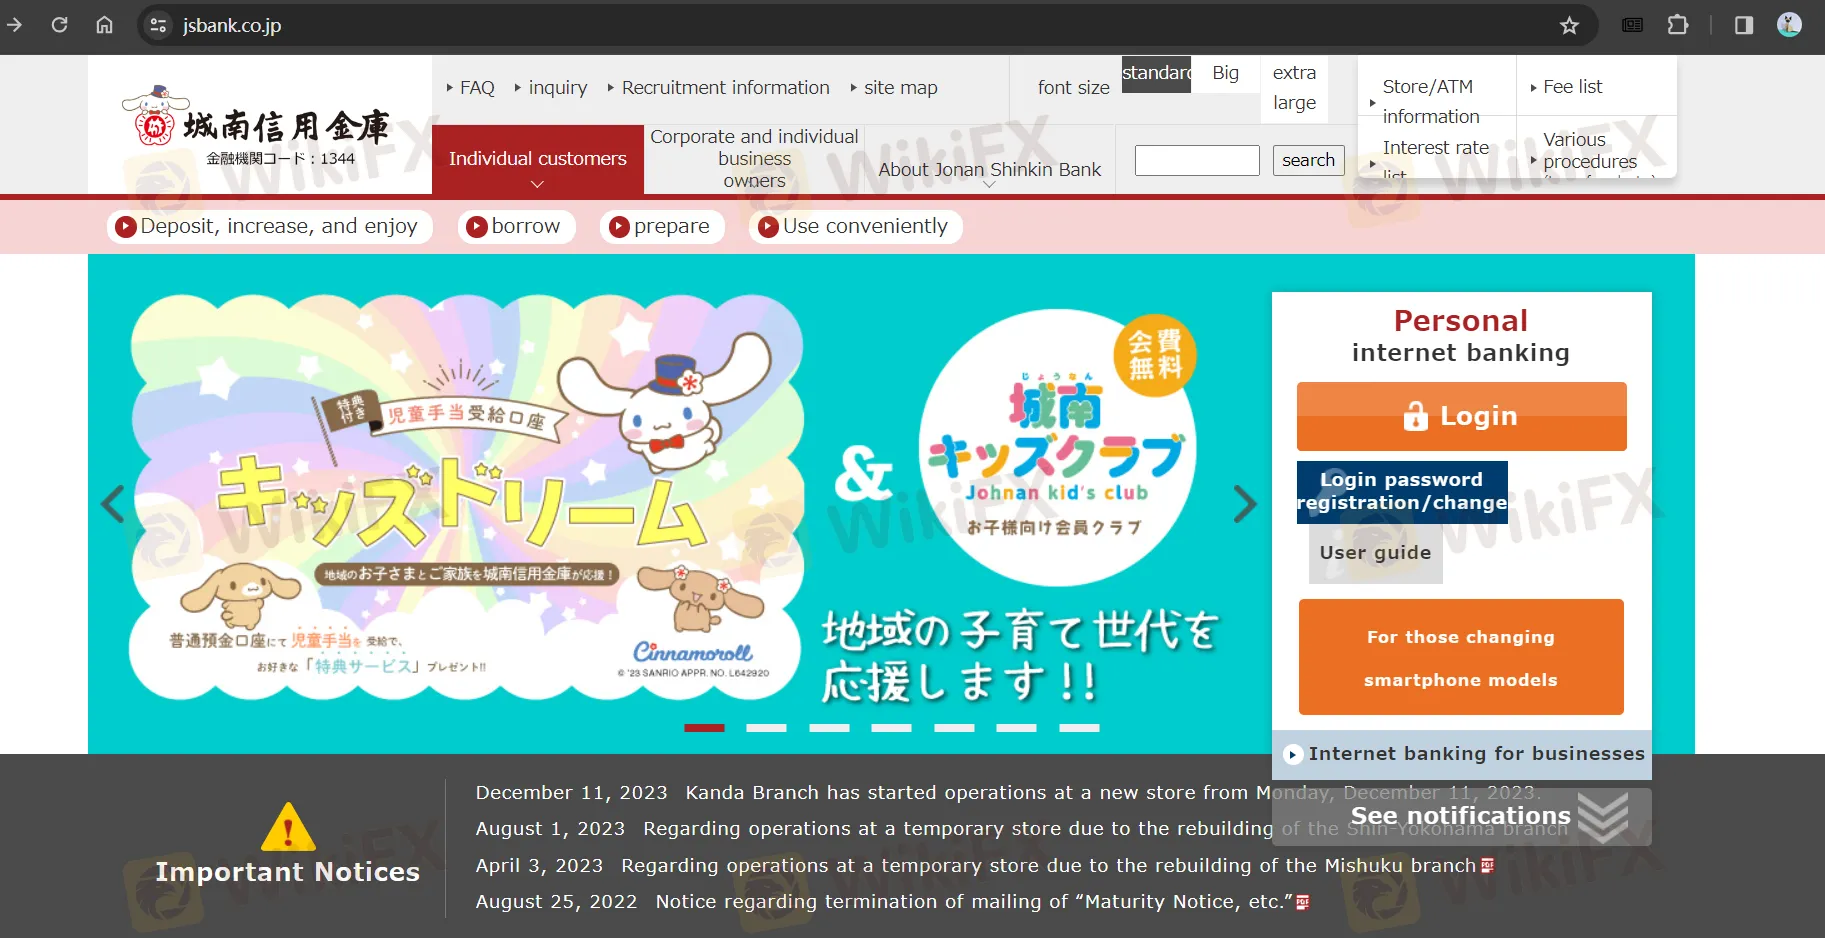1825x938 pixels.
Task: Open the prepare category
Action: coord(661,227)
